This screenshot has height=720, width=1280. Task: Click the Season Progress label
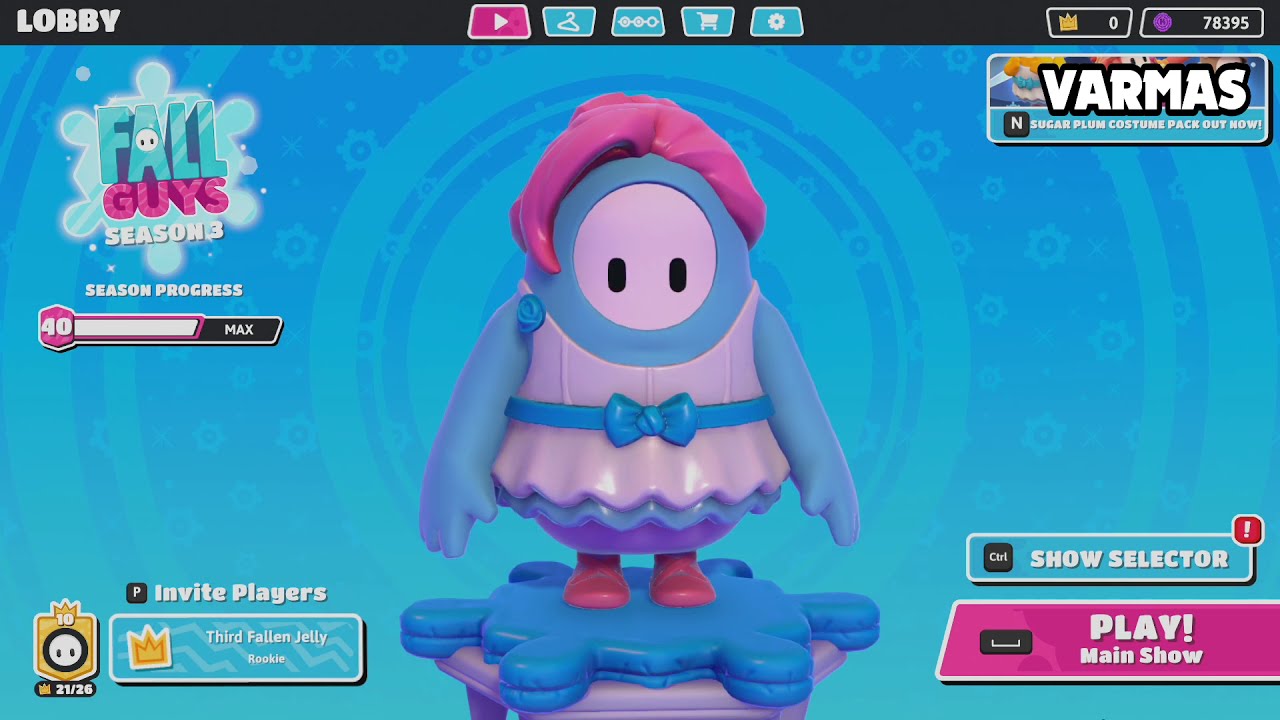point(164,290)
